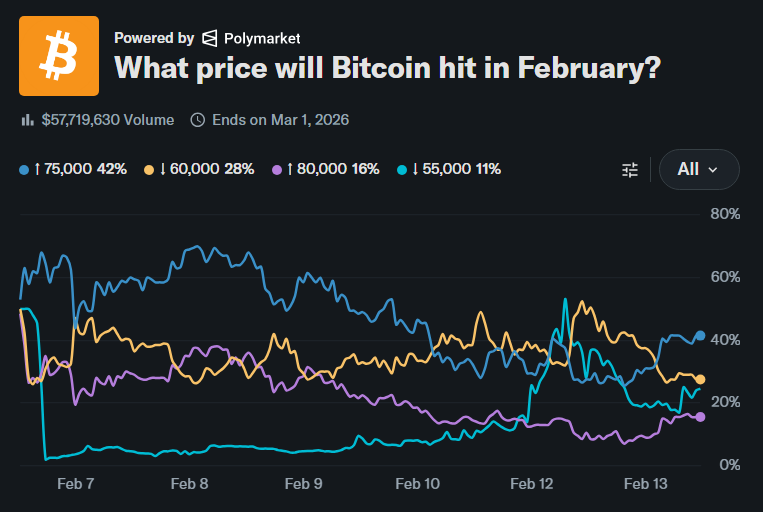The height and width of the screenshot is (512, 763).
Task: Toggle the ↑ 80,000 16% series
Action: 333,170
